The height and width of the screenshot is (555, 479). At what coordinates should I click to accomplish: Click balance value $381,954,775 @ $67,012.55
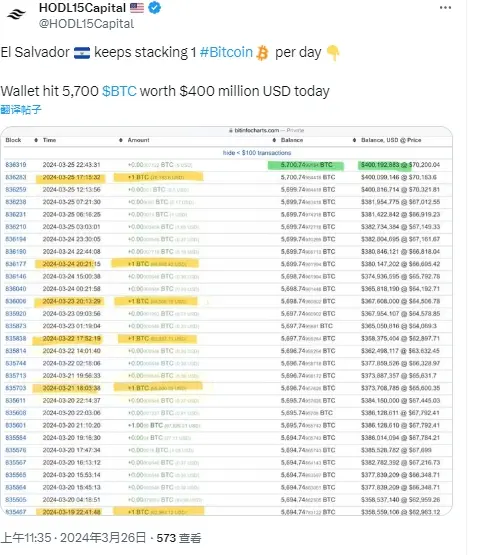[x=400, y=202]
